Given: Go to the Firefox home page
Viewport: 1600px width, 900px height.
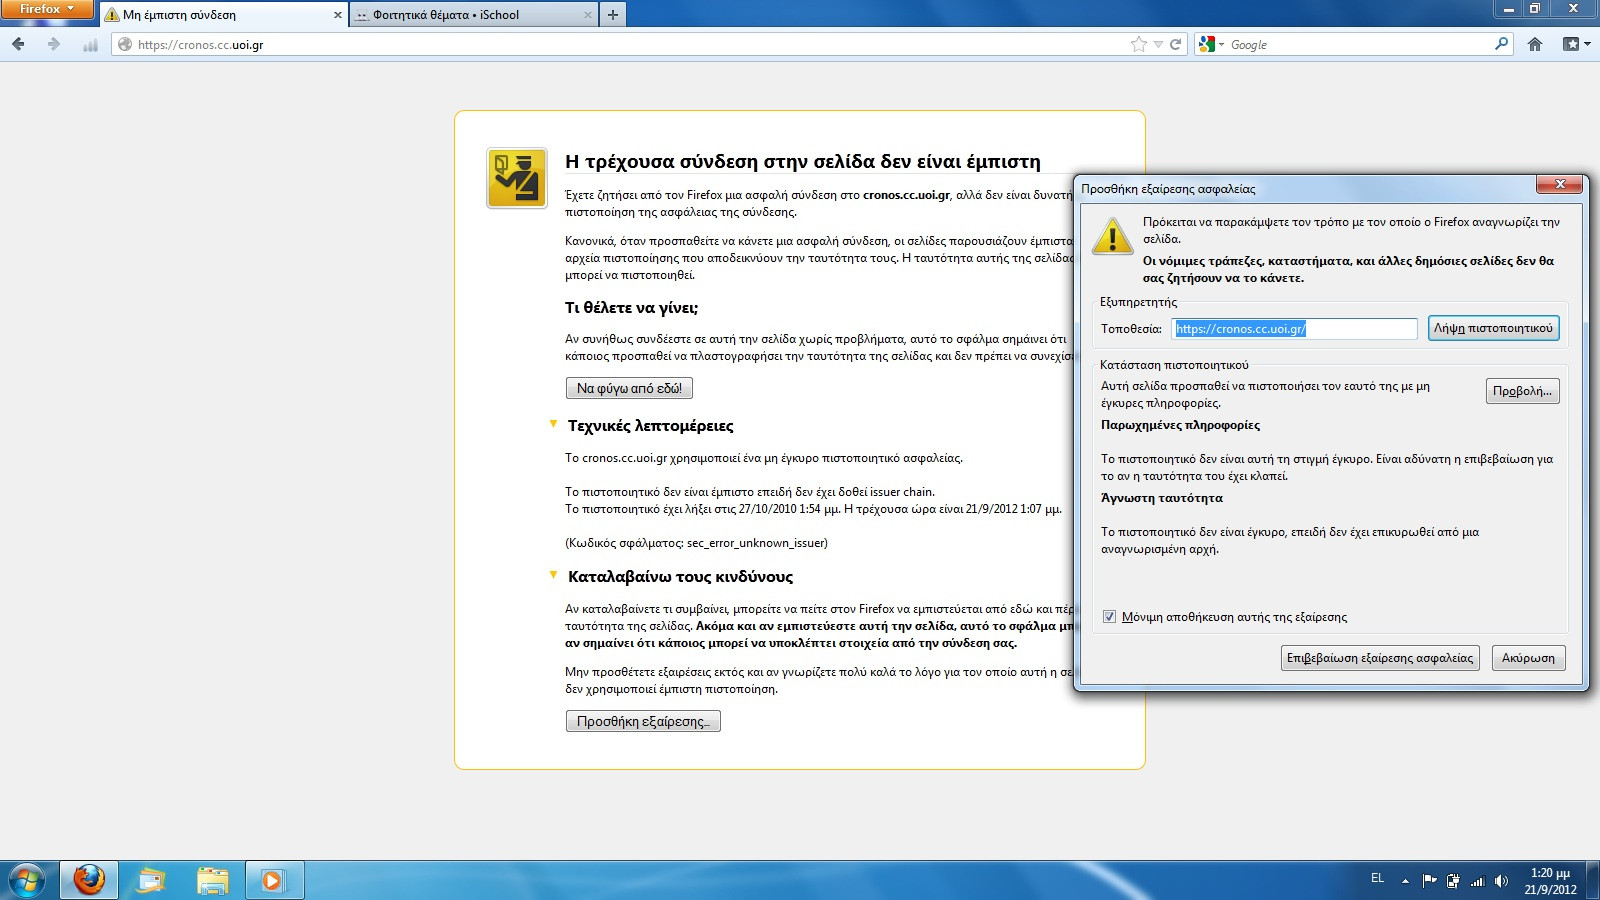Looking at the screenshot, I should [1535, 44].
